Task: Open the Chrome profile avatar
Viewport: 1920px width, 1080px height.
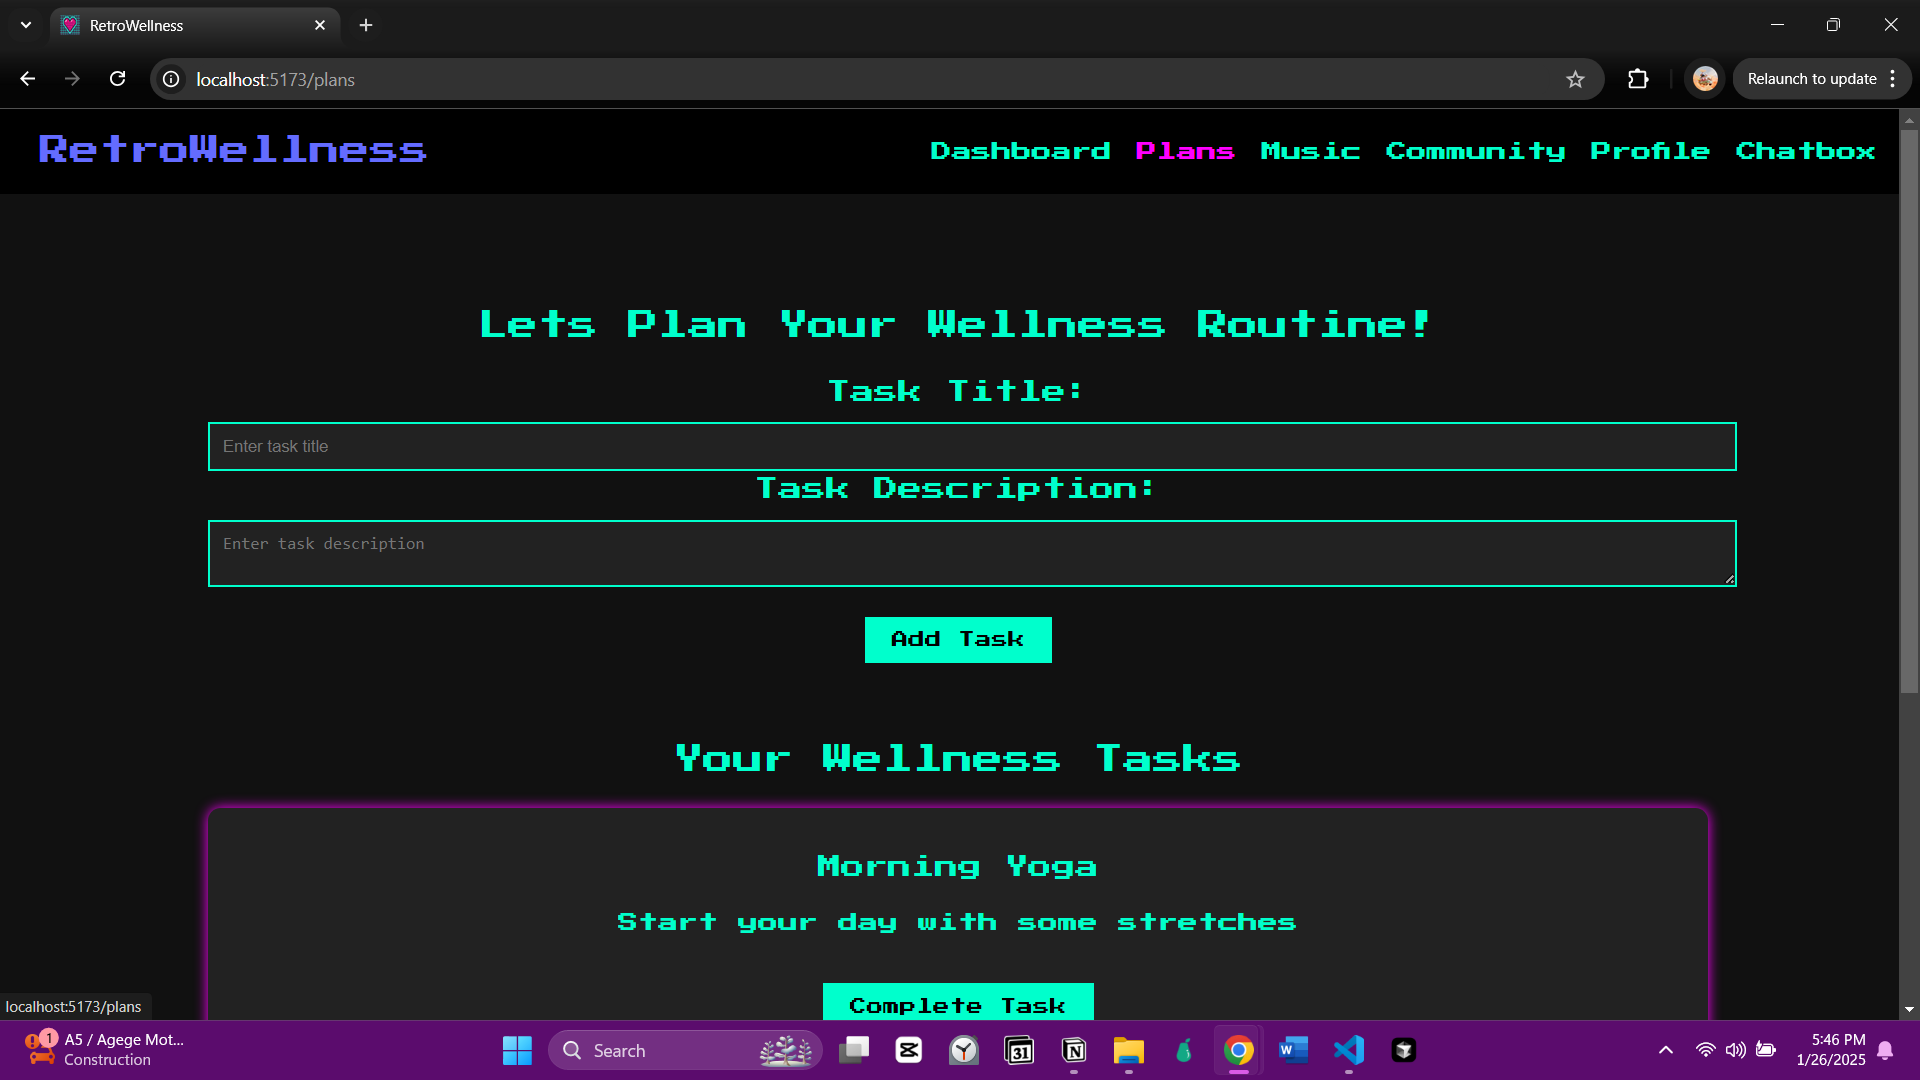Action: tap(1705, 79)
